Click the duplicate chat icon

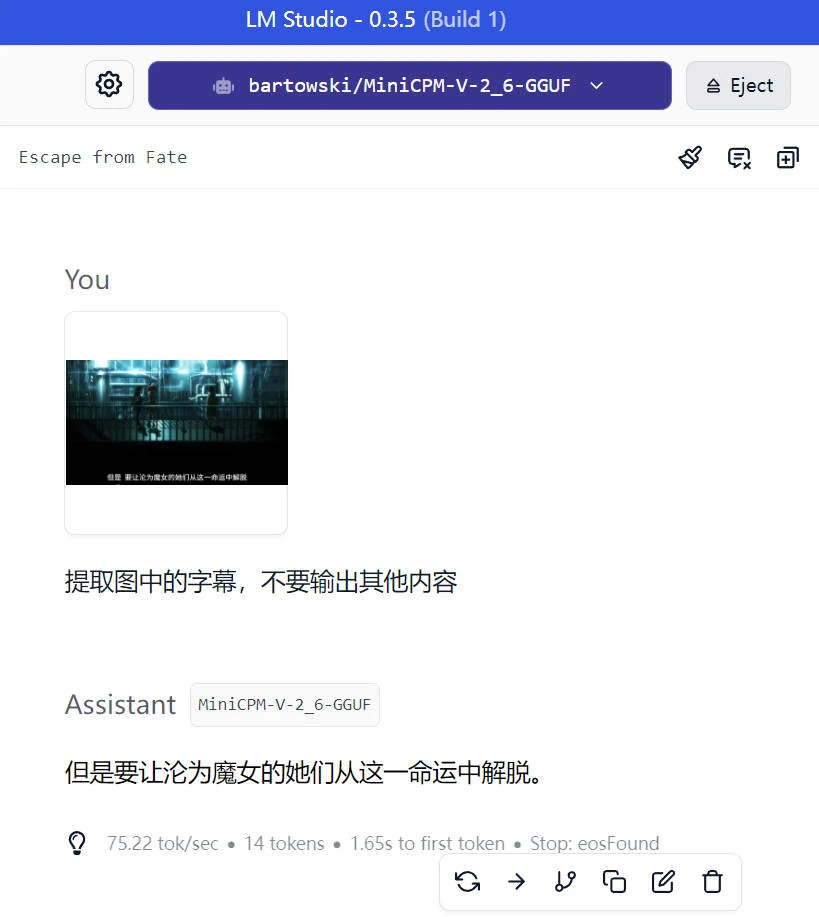788,157
